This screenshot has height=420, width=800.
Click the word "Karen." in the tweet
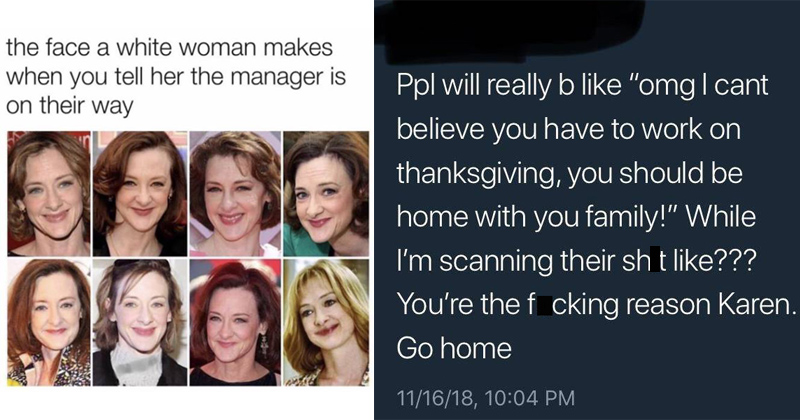(757, 305)
